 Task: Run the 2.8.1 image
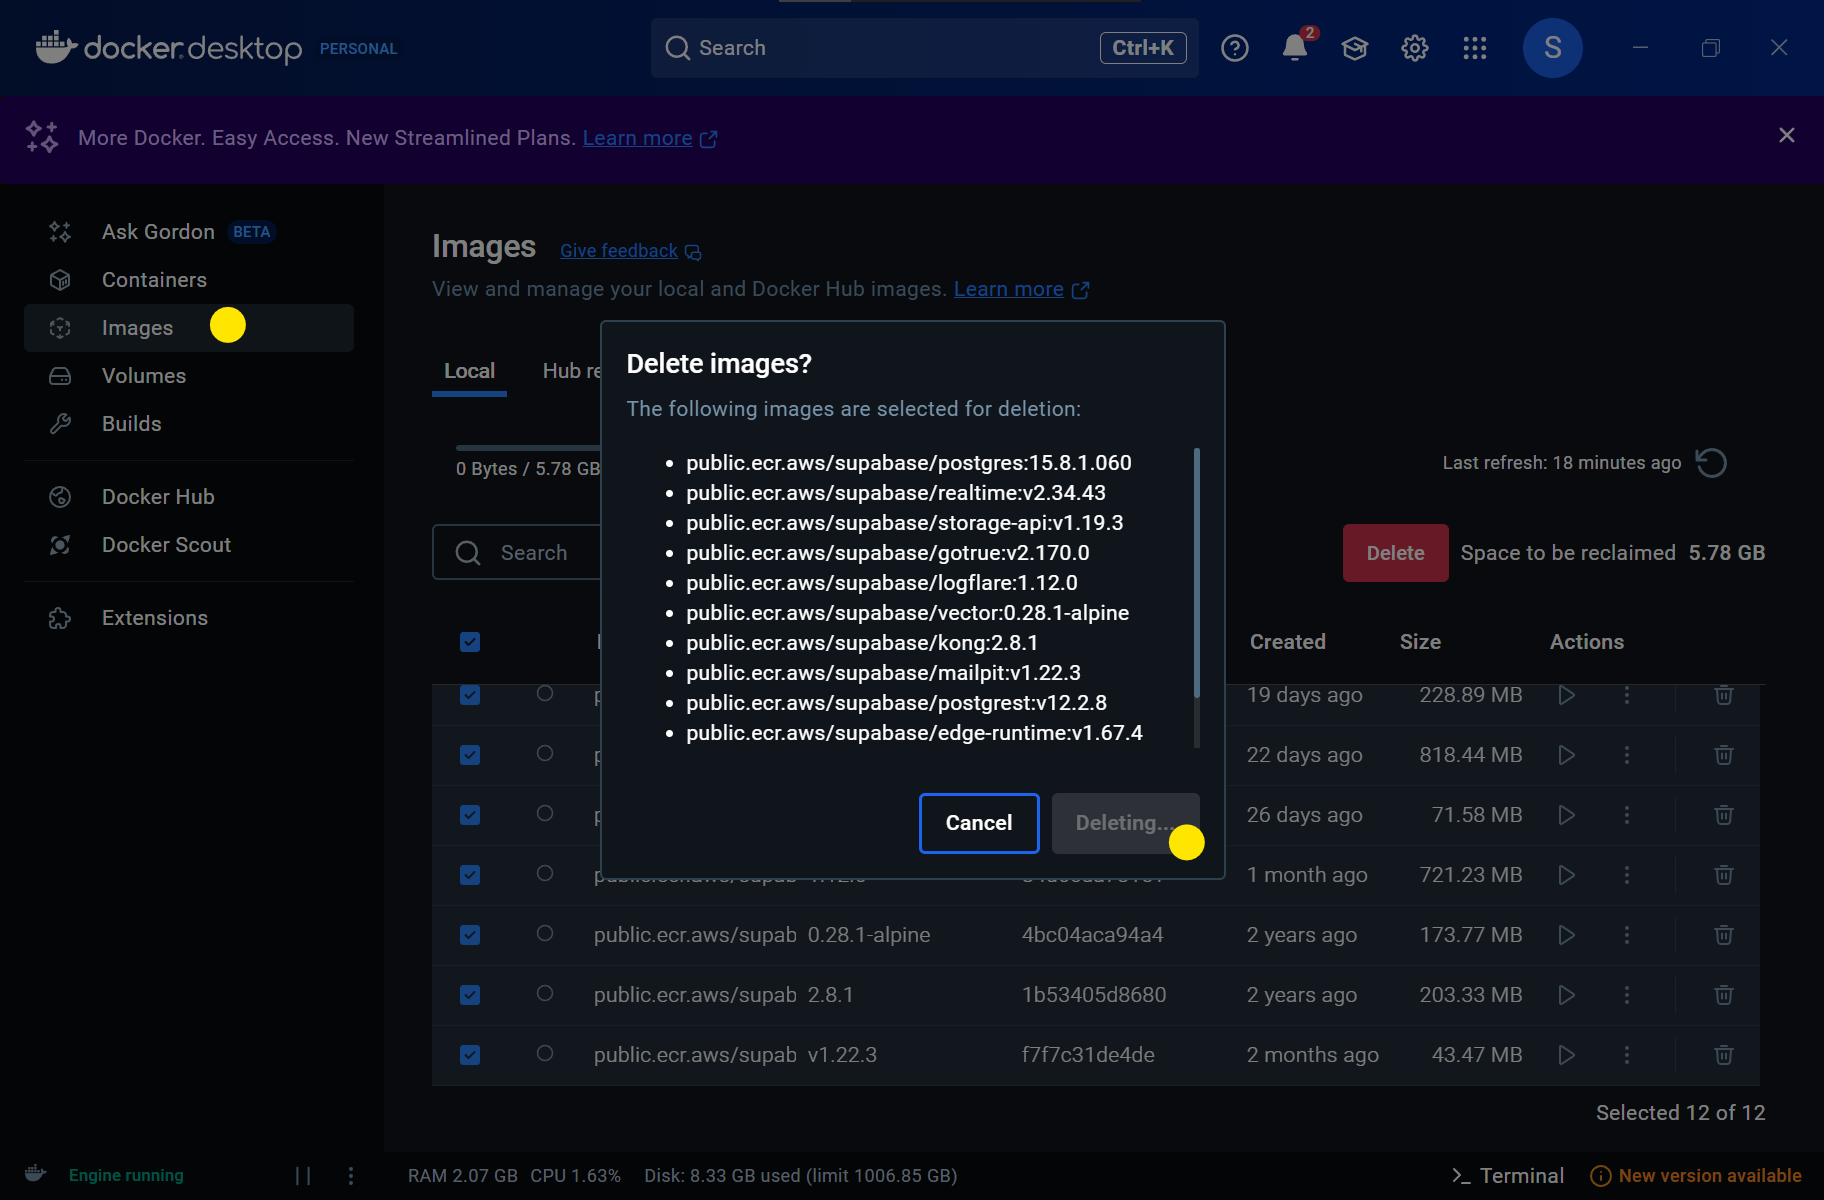click(x=1567, y=995)
